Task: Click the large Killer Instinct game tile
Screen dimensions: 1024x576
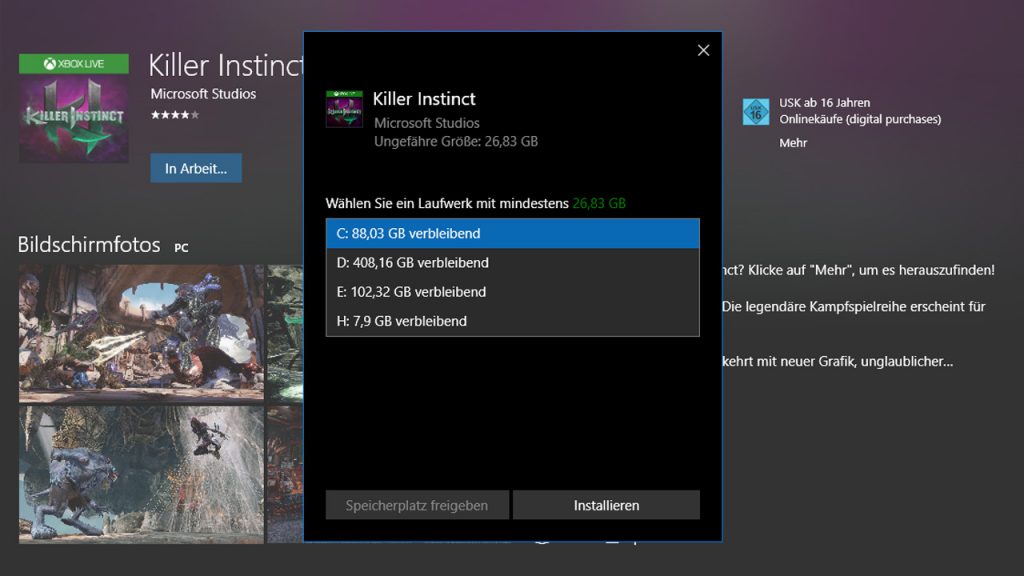Action: (x=74, y=118)
